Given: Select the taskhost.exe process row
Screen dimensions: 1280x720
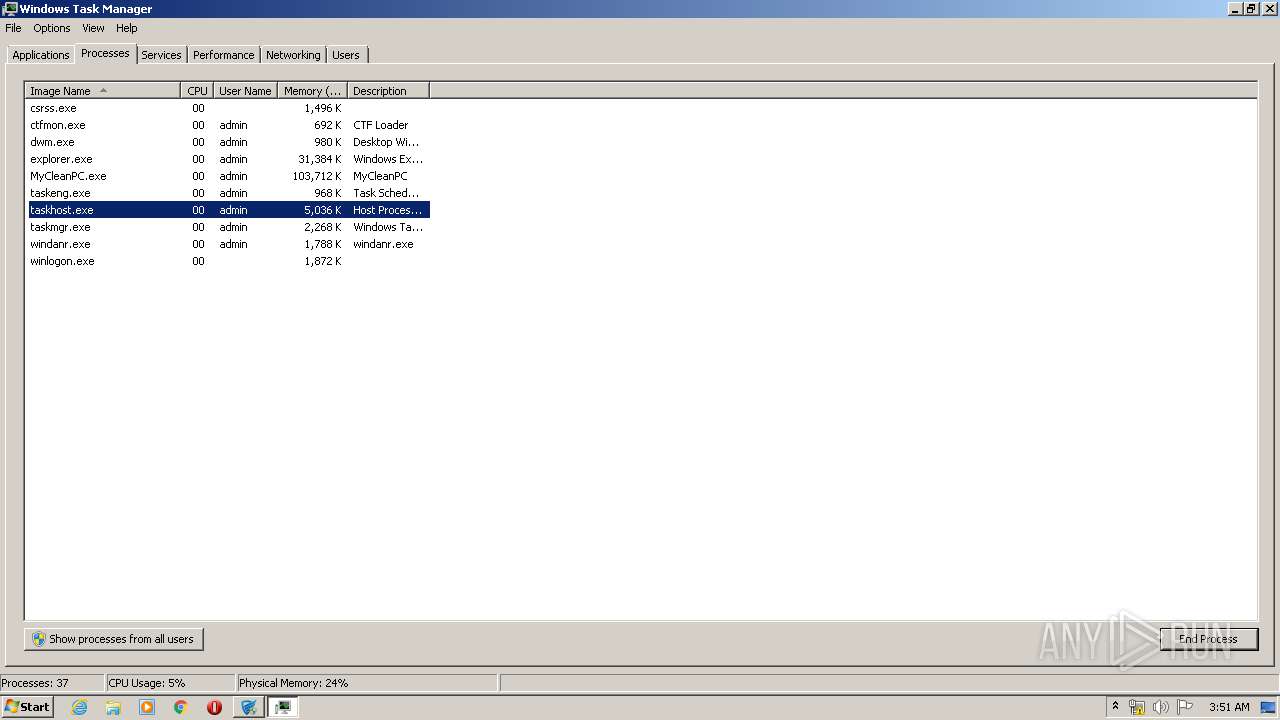Looking at the screenshot, I should pos(228,210).
